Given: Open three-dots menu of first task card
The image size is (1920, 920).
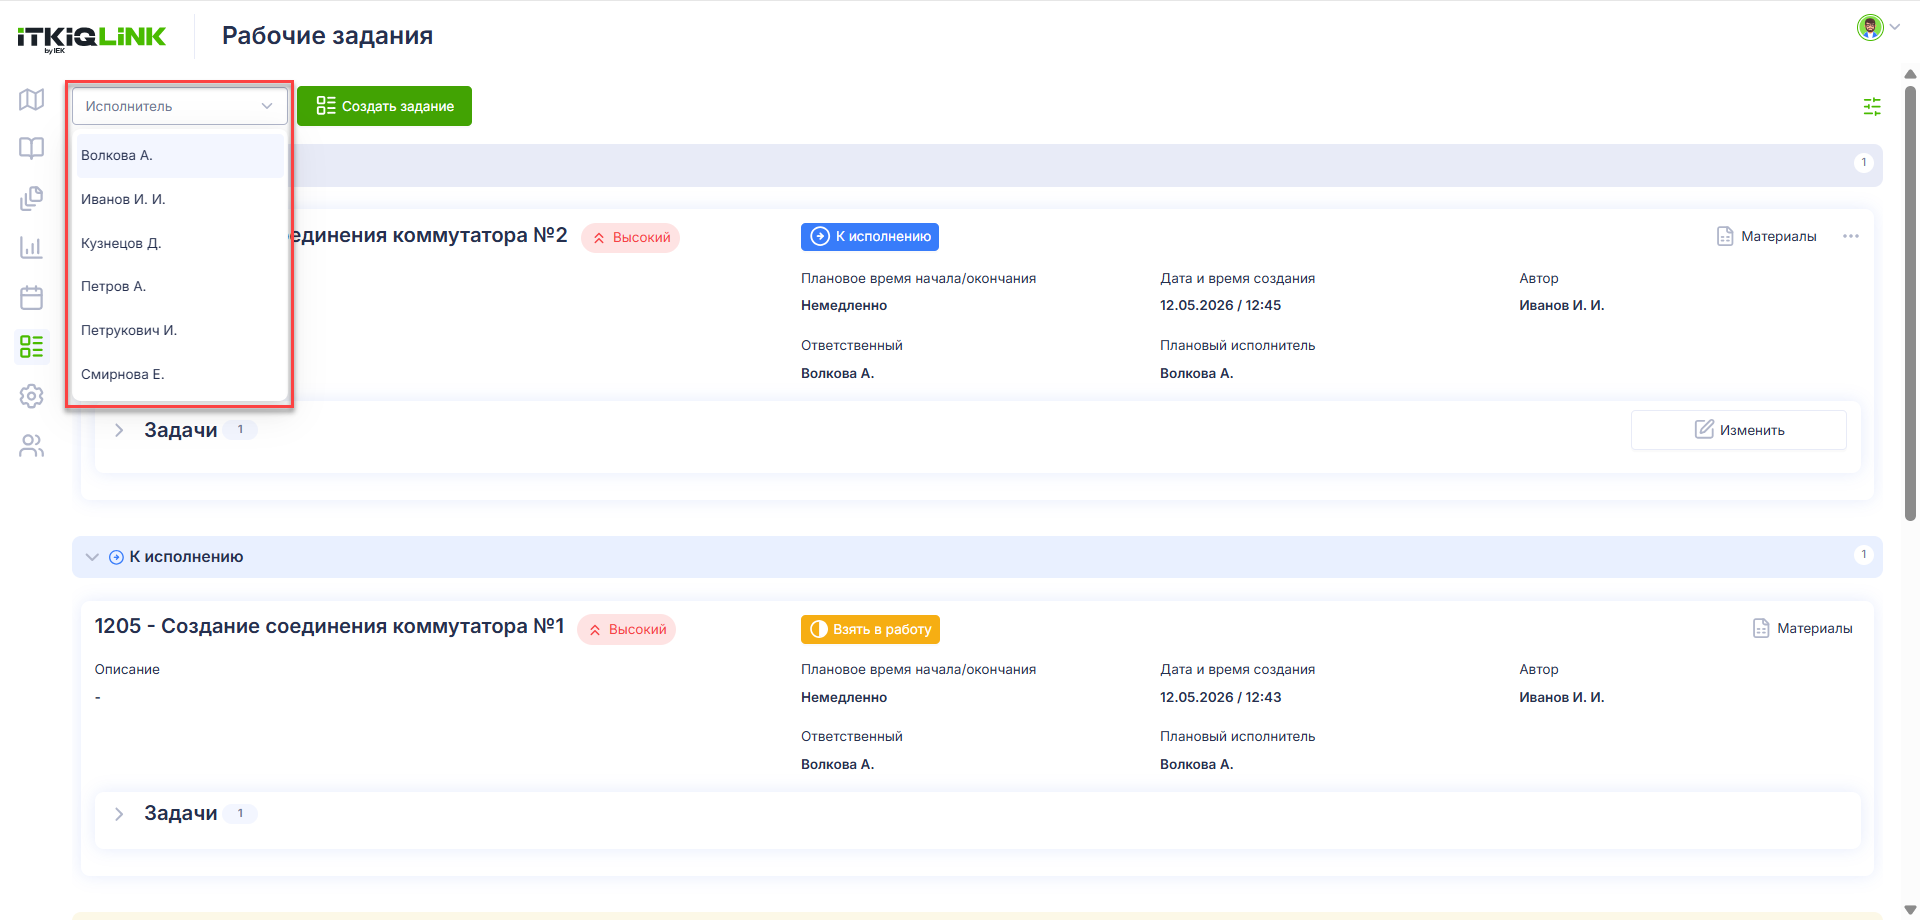Looking at the screenshot, I should pos(1851,236).
